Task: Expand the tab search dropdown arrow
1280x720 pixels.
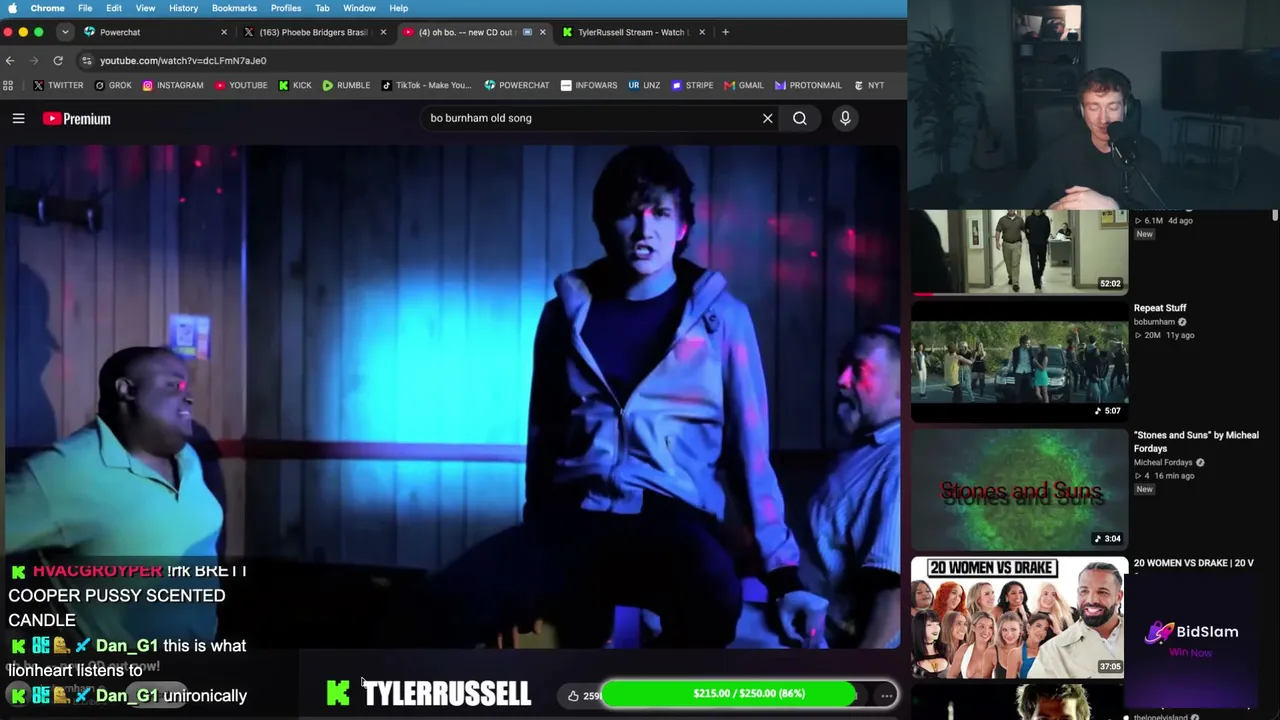Action: click(65, 32)
